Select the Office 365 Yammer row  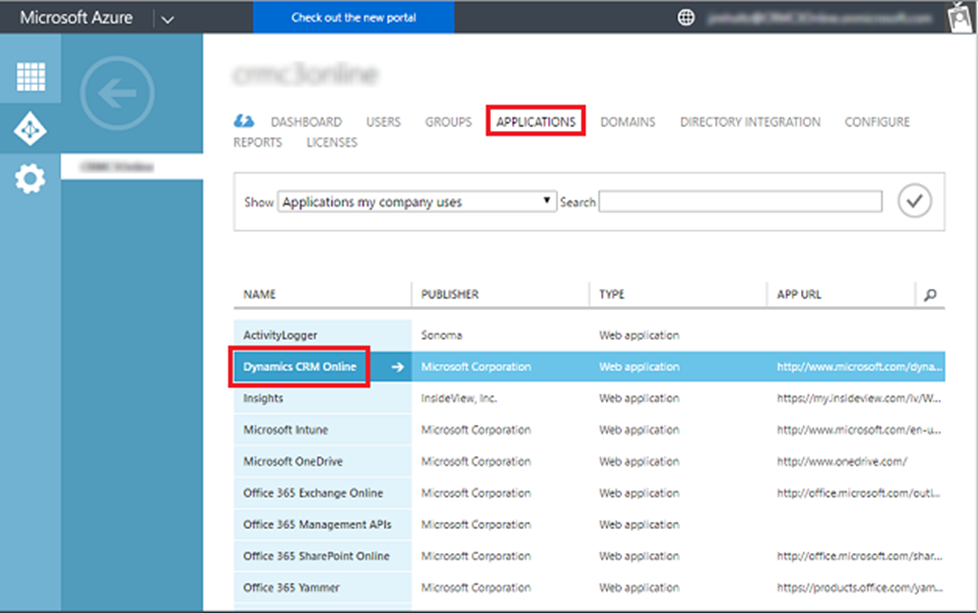[589, 587]
